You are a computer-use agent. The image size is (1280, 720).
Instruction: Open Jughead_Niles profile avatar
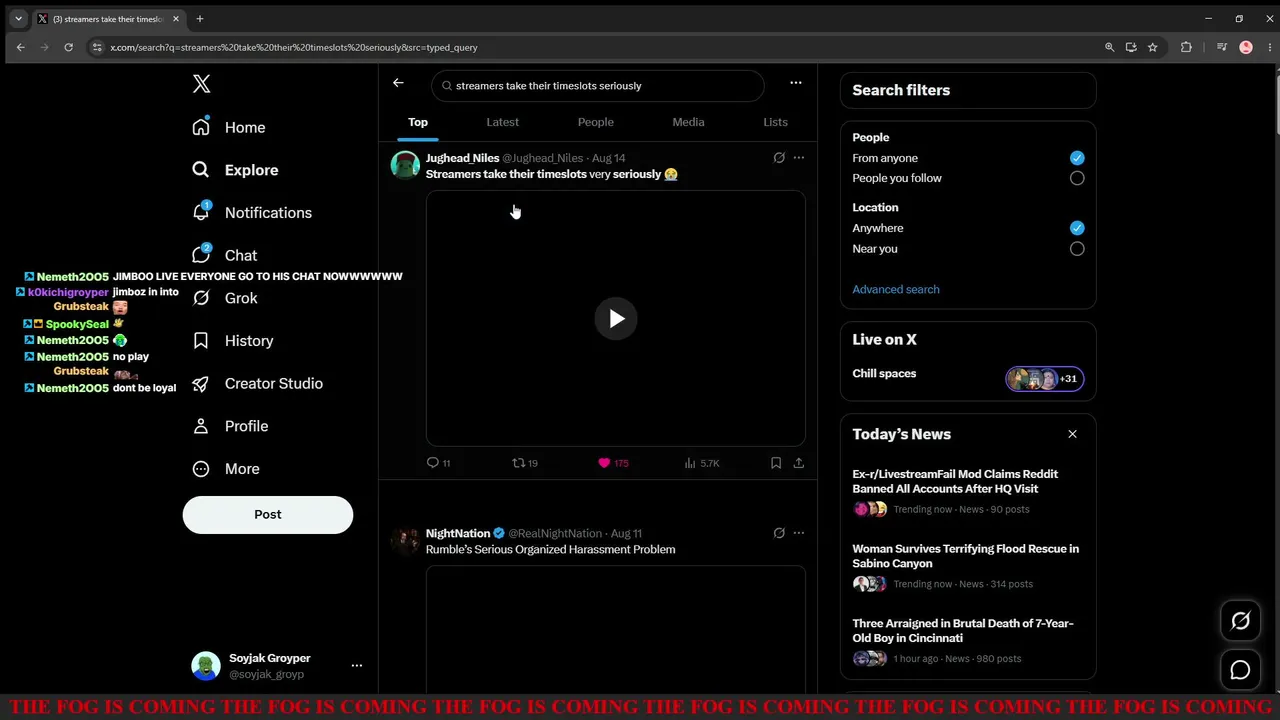coord(405,165)
